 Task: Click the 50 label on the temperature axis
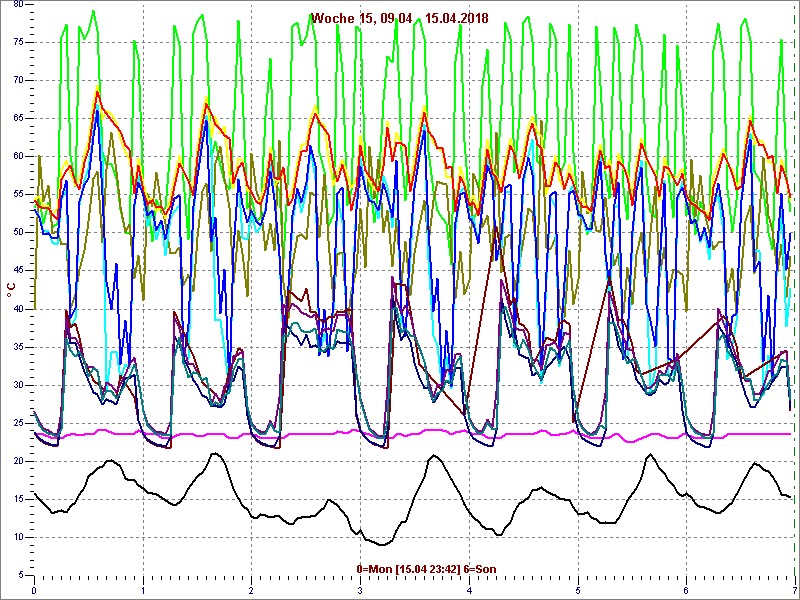point(18,232)
